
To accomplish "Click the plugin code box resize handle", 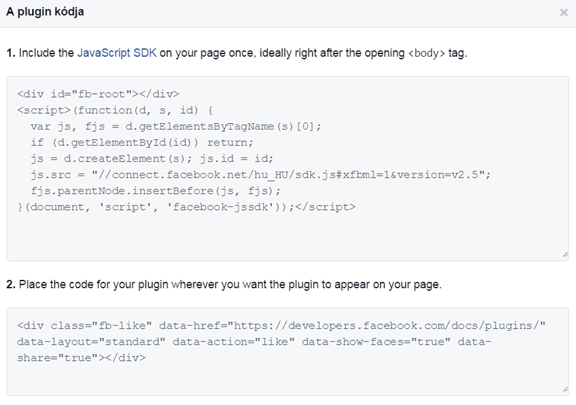I will pyautogui.click(x=565, y=389).
